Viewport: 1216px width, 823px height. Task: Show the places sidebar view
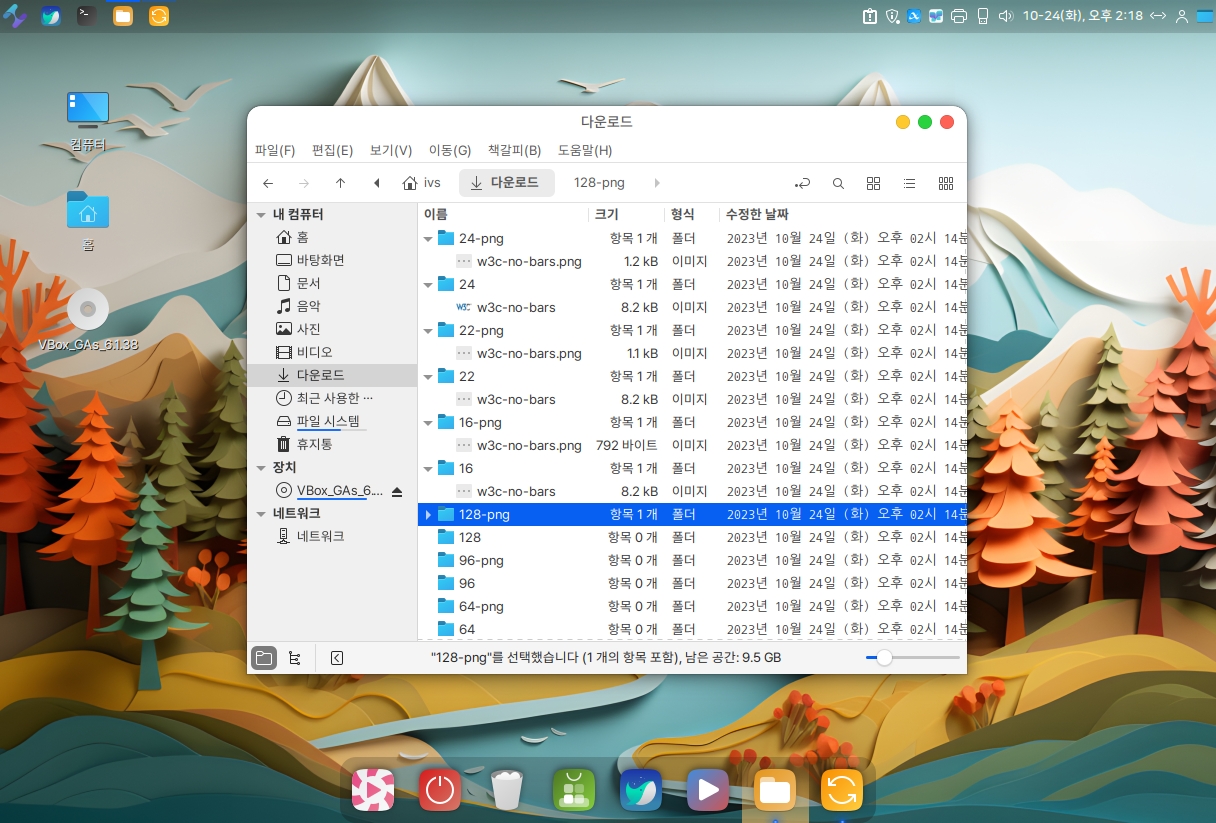[x=264, y=658]
